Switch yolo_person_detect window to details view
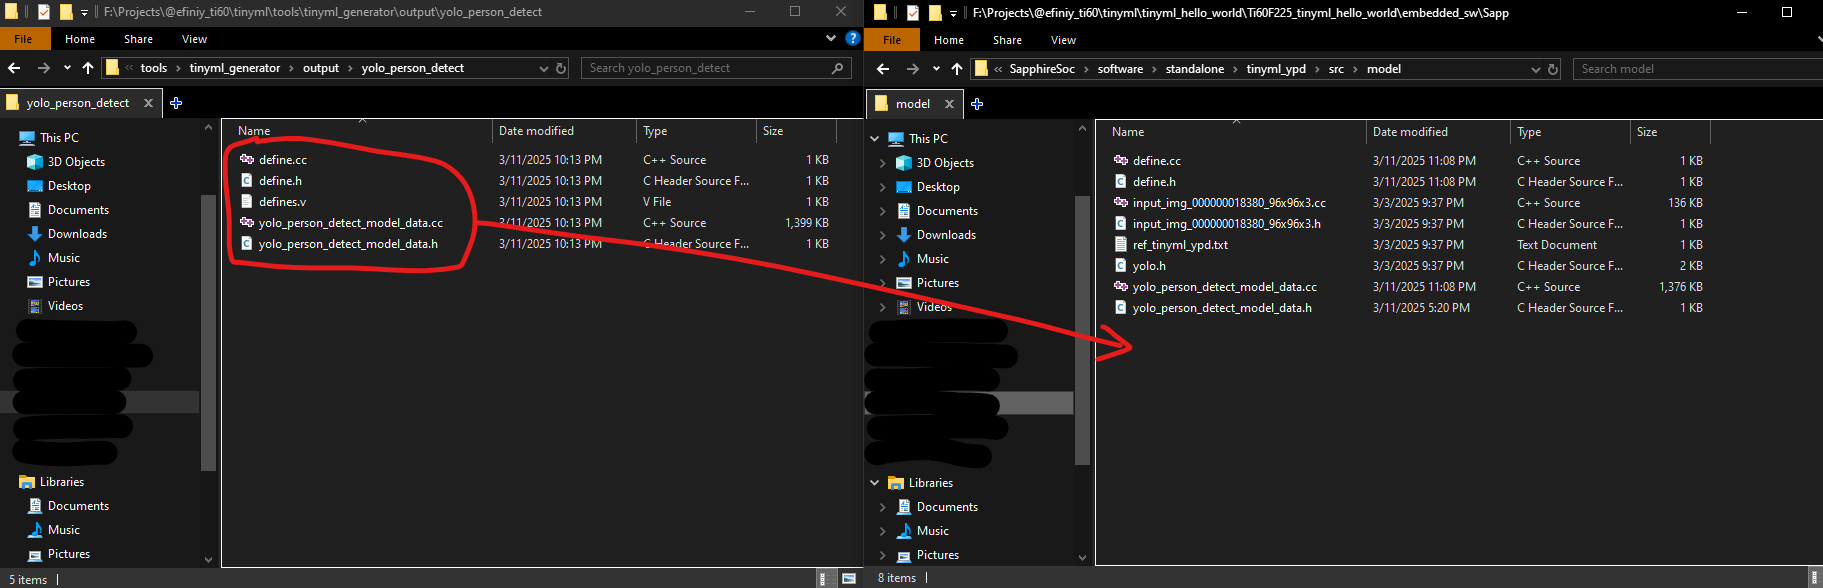The width and height of the screenshot is (1823, 588). tap(825, 578)
